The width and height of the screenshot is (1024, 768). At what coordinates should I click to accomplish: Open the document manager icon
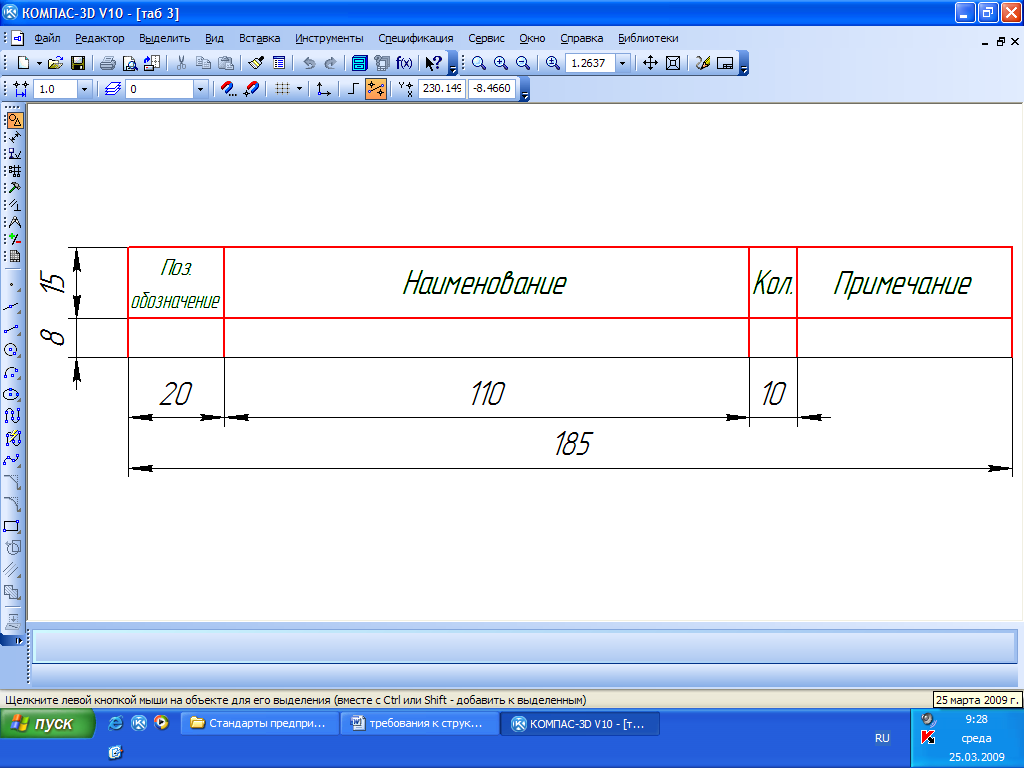359,63
